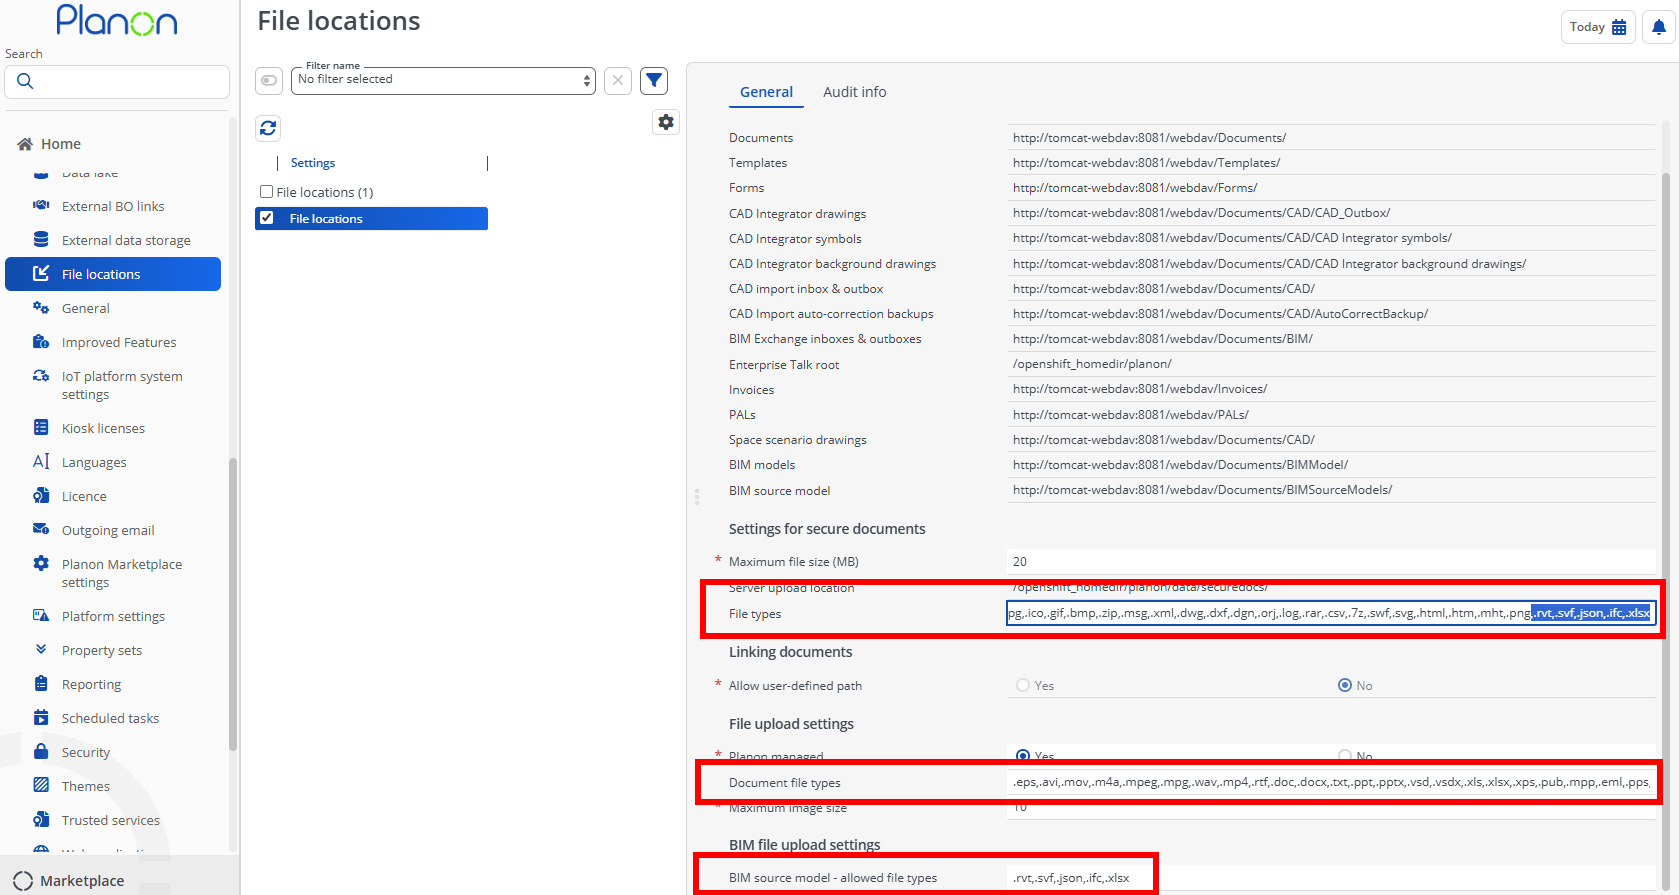Click the Property sets chevron icon

(41, 649)
